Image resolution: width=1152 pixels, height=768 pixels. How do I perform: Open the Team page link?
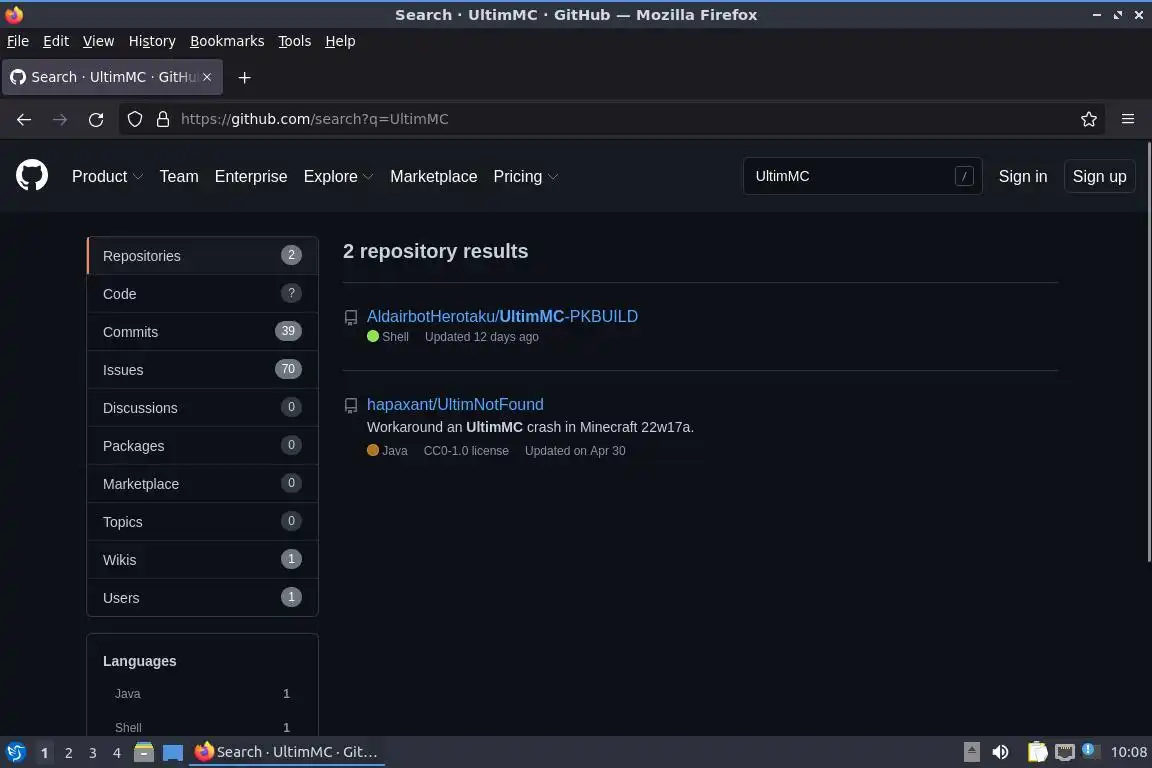tap(179, 176)
